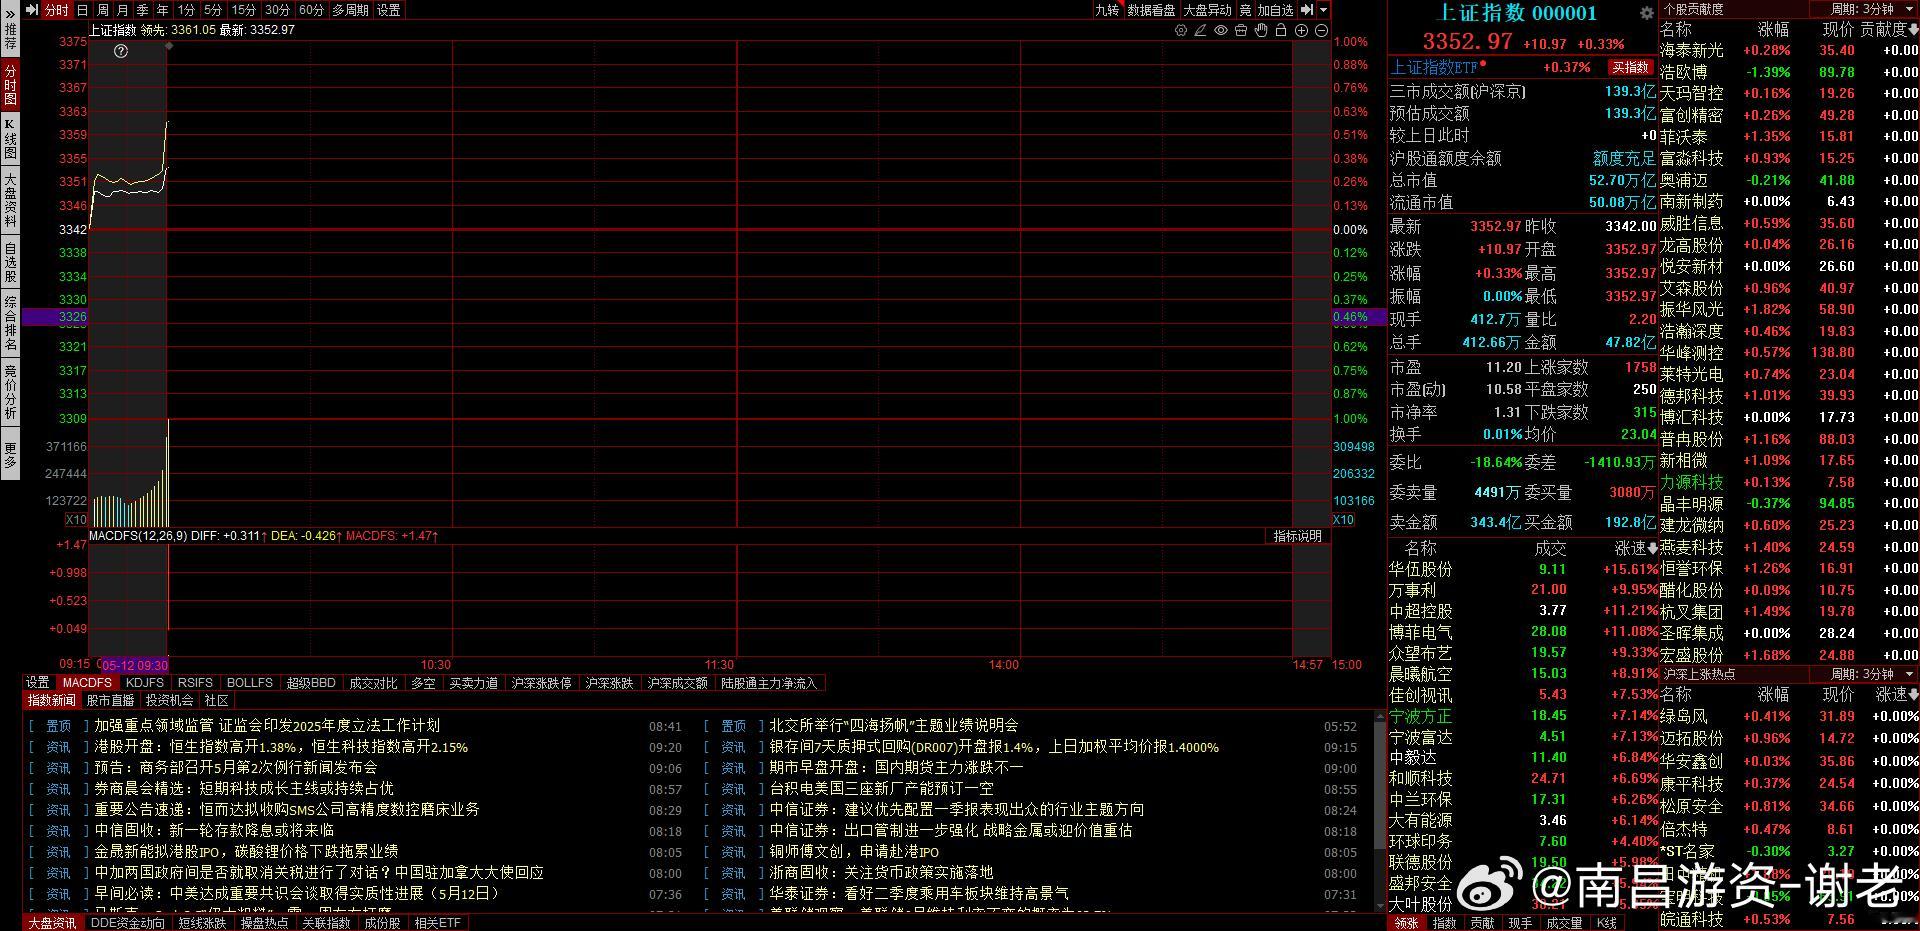
Task: Select 贡献 tab under stock list
Action: click(1482, 923)
